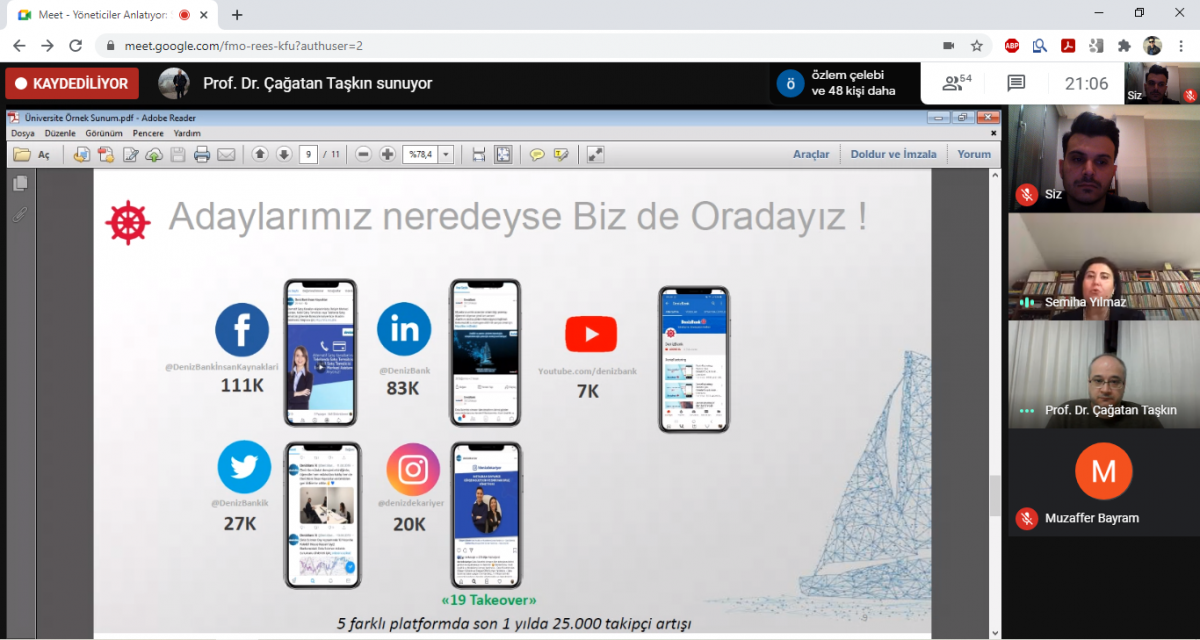Open the page thumbnails panel in the left sidebar
The width and height of the screenshot is (1200, 640).
pyautogui.click(x=20, y=183)
